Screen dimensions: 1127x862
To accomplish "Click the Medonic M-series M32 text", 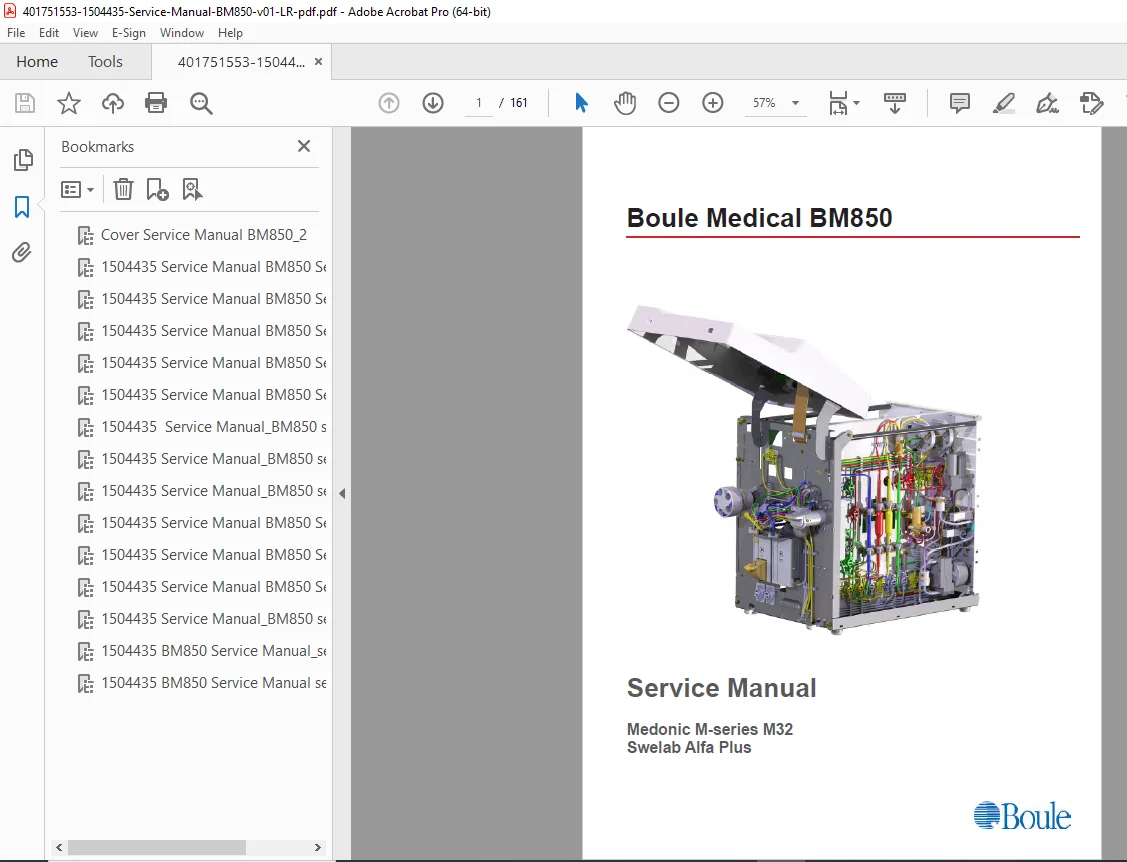I will click(x=709, y=729).
